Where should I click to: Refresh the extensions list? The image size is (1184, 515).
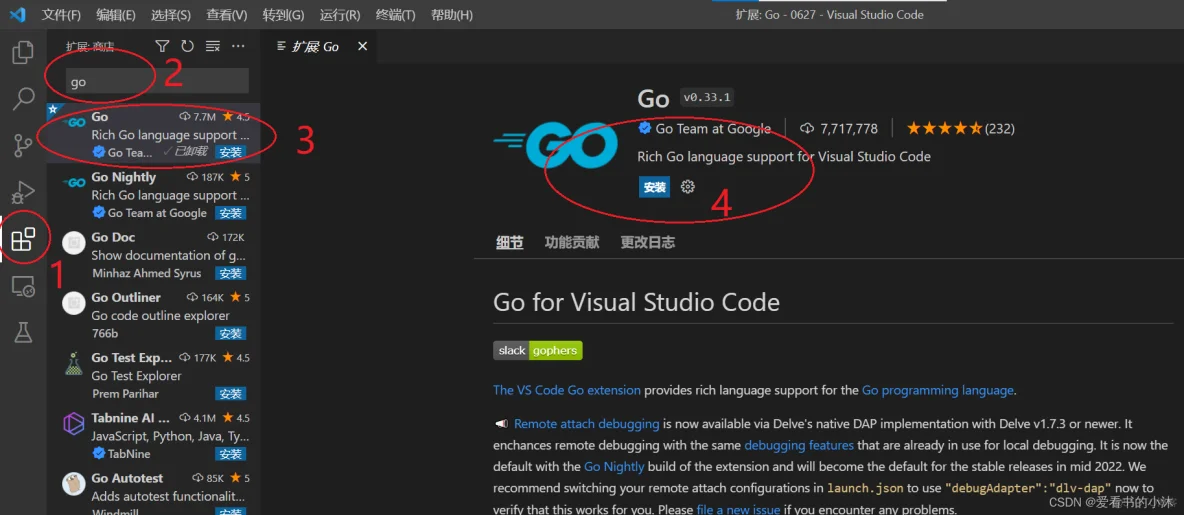click(187, 46)
